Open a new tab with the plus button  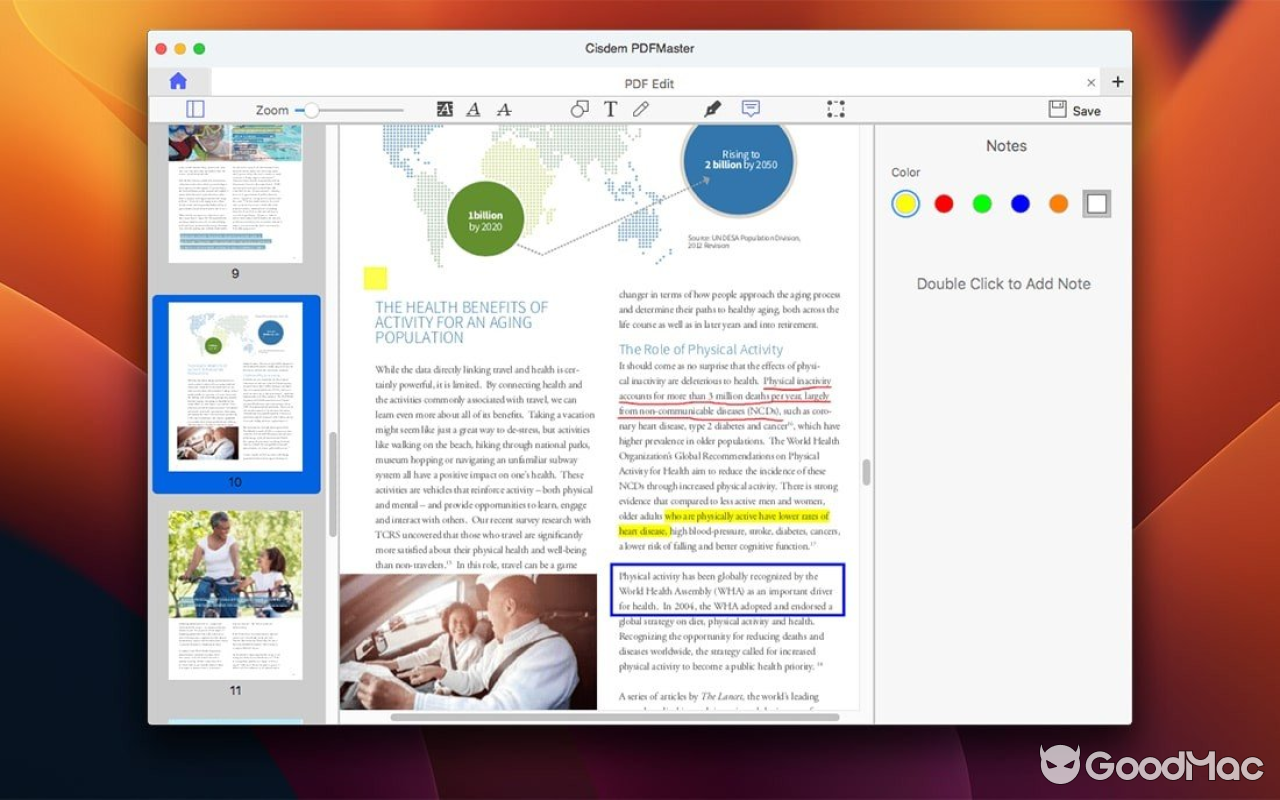(x=1117, y=81)
